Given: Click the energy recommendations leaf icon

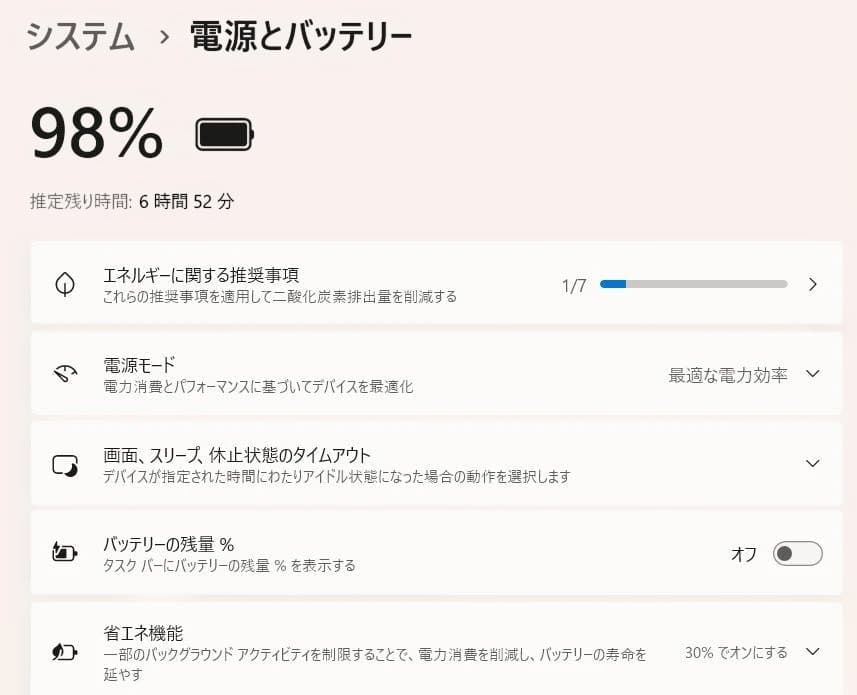Looking at the screenshot, I should pos(65,284).
